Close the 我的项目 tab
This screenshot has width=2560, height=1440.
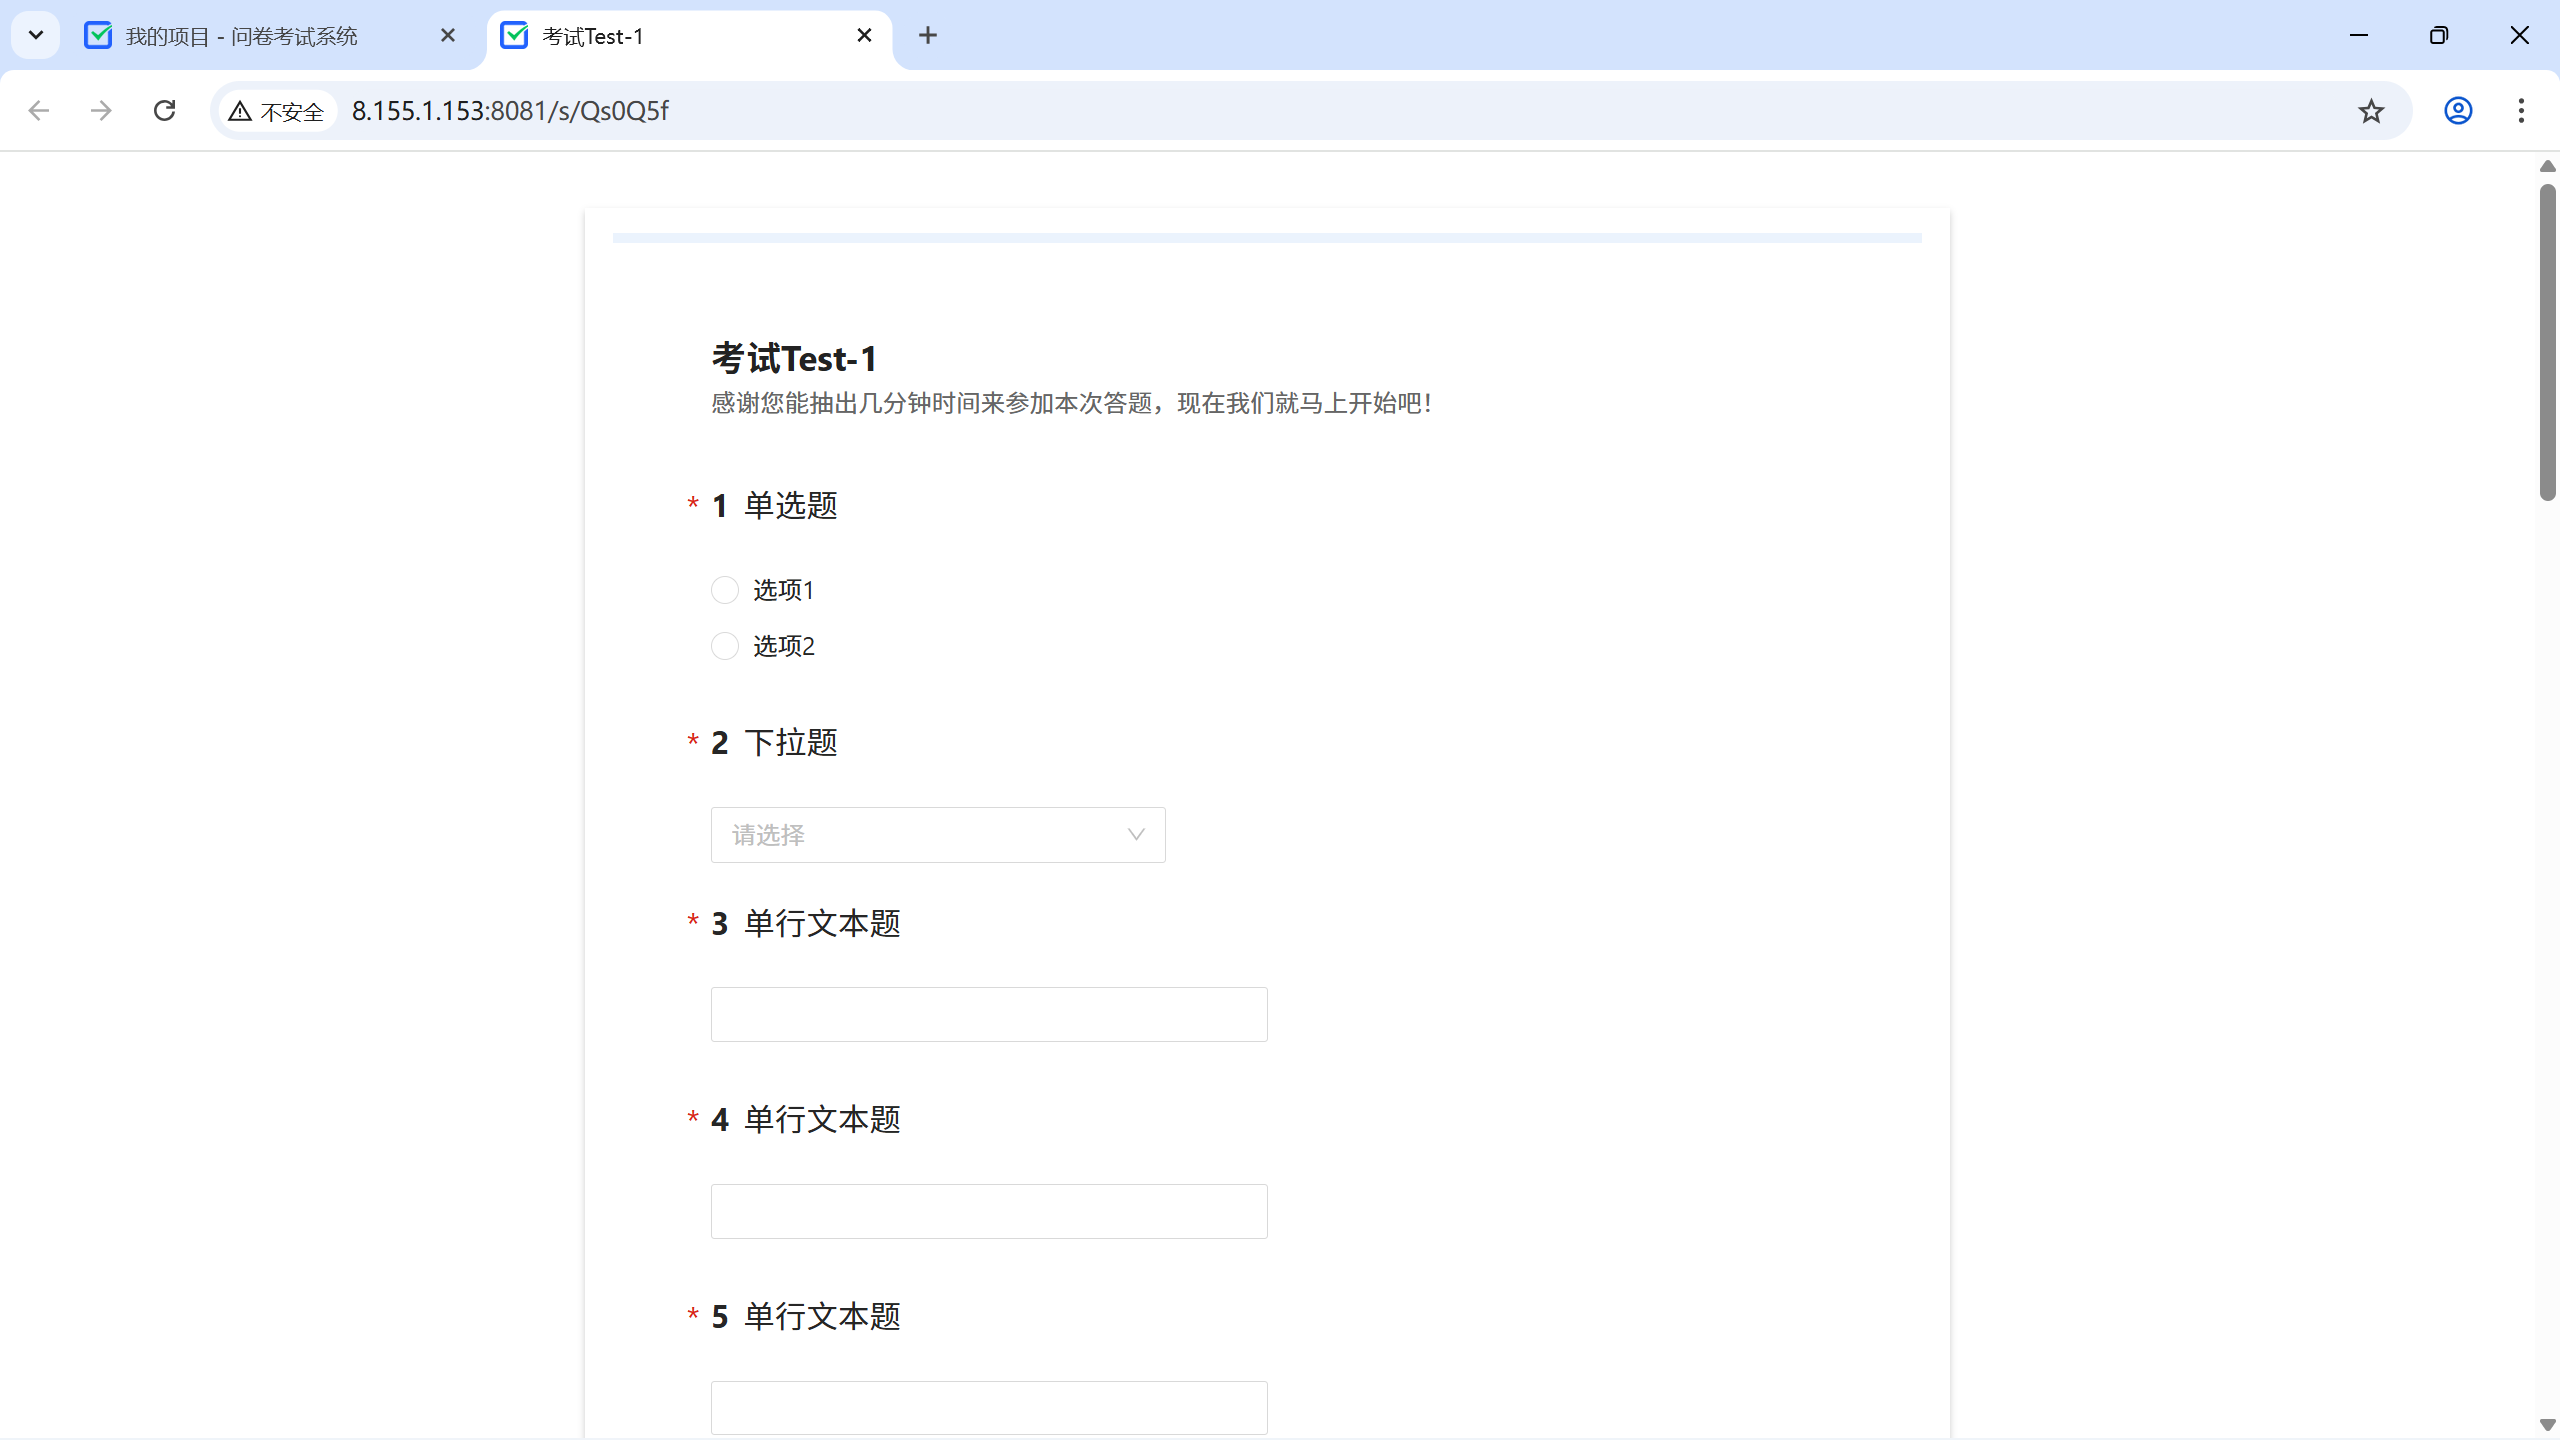tap(448, 36)
